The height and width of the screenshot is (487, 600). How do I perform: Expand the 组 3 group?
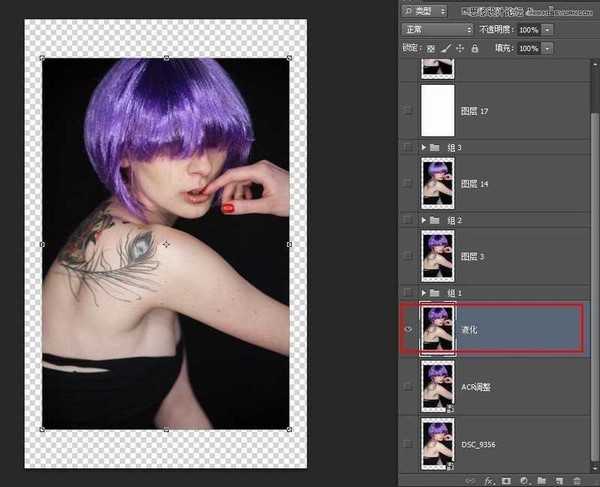(426, 147)
